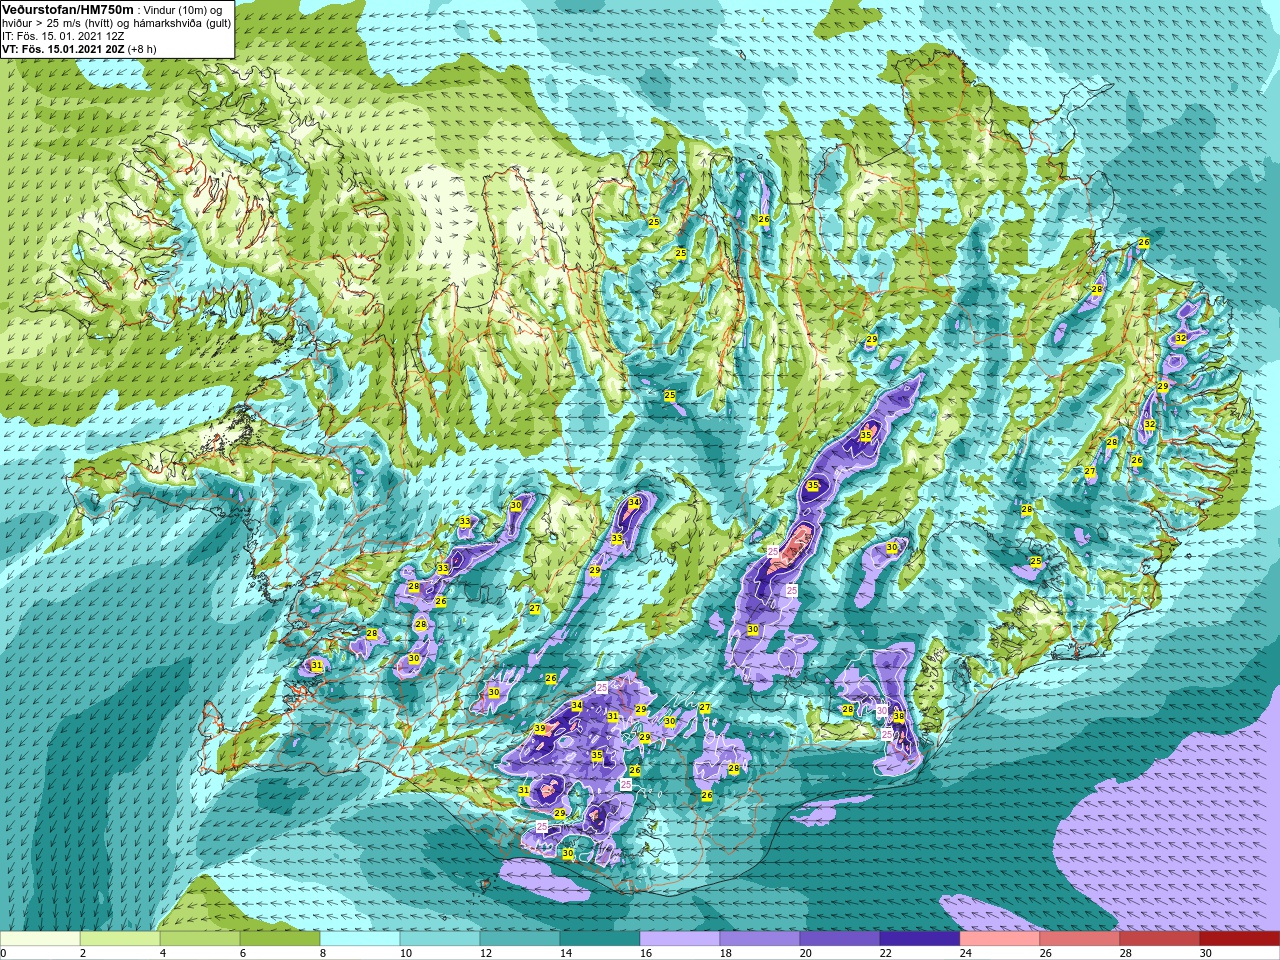
Task: Click the Veðurstofan/HM750m title text
Action: (x=66, y=9)
